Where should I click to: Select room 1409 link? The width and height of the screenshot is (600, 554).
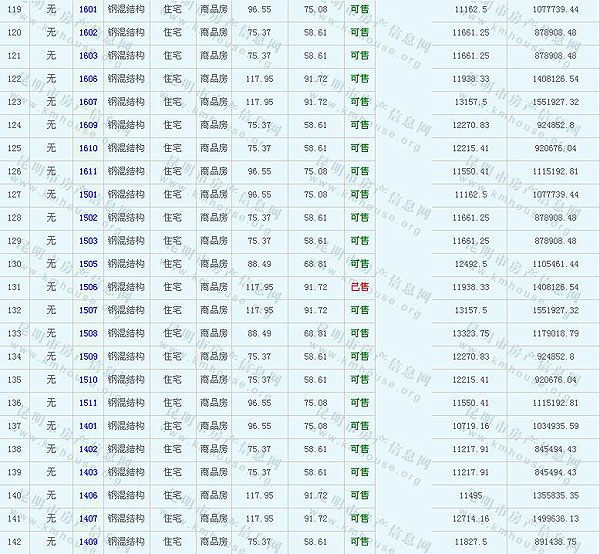(88, 542)
